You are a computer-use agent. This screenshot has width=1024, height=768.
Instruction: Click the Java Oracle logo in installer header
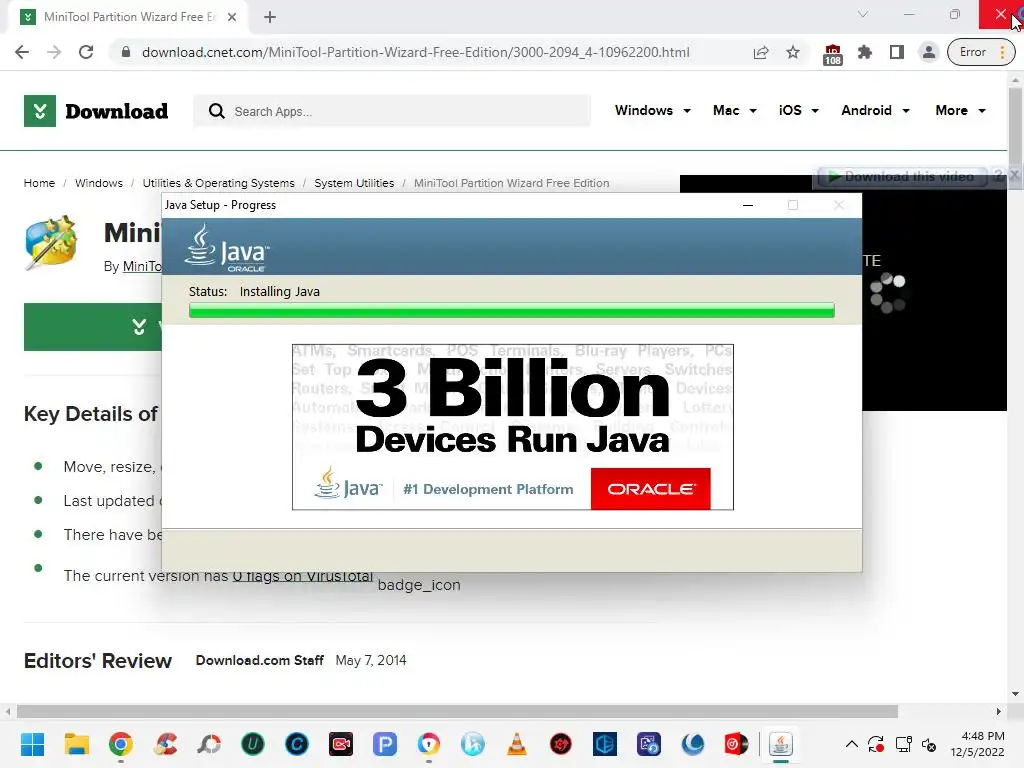(227, 248)
